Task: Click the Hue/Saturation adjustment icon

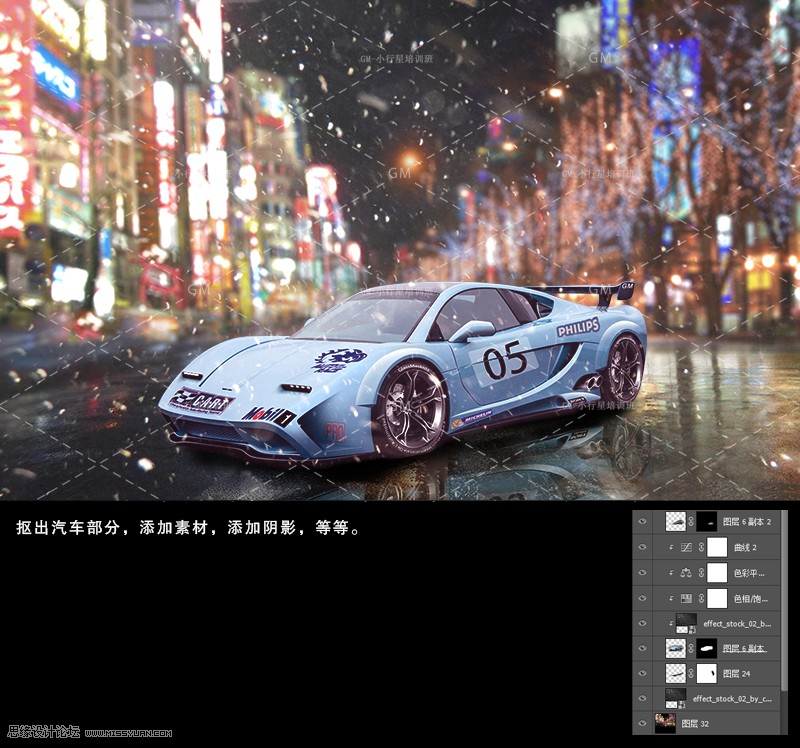Action: click(686, 598)
